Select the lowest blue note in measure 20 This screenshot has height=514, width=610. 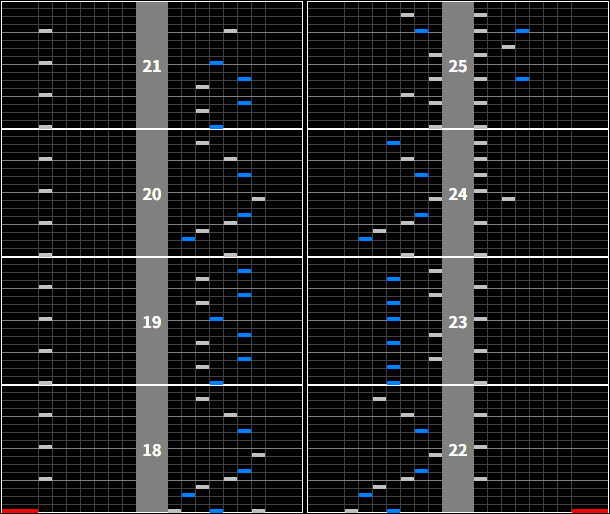click(x=188, y=239)
